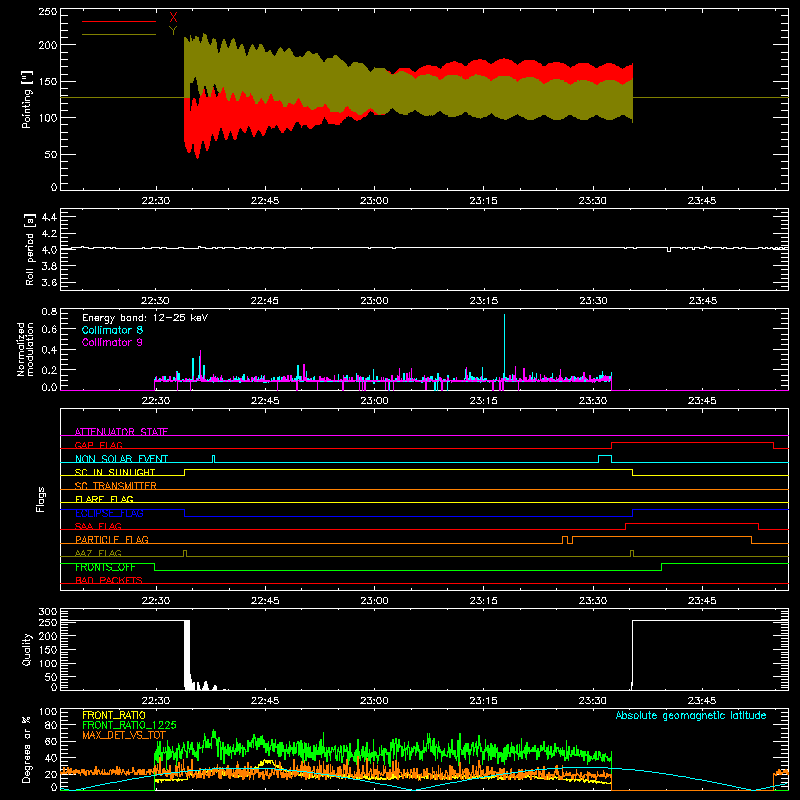Select the yellow FRONT_RATIO legend entry
Image resolution: width=800 pixels, height=800 pixels.
point(114,715)
